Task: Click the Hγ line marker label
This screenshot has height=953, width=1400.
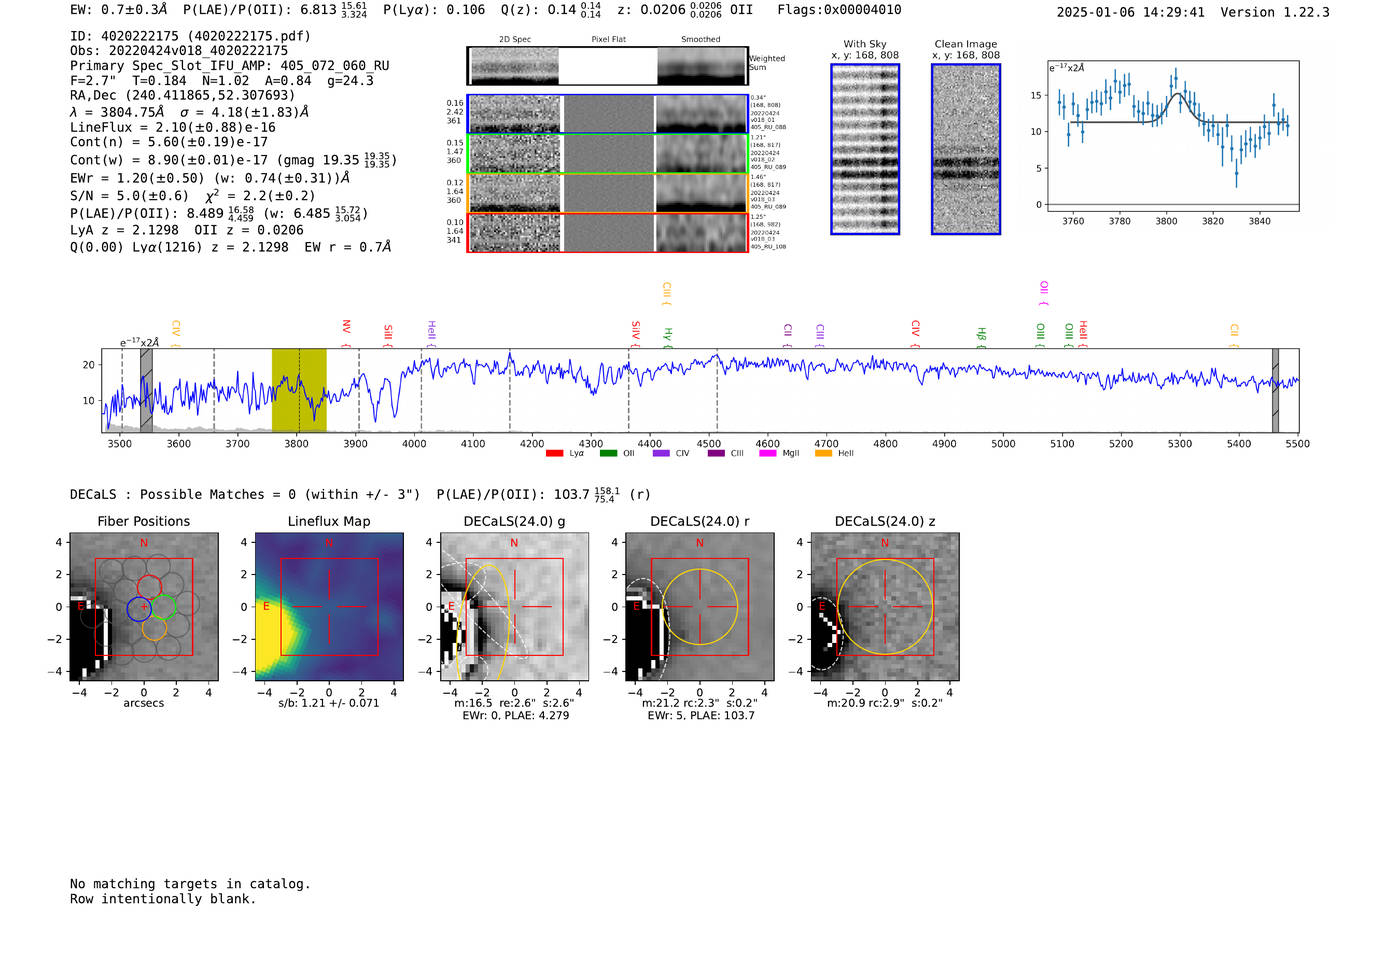Action: coord(668,338)
